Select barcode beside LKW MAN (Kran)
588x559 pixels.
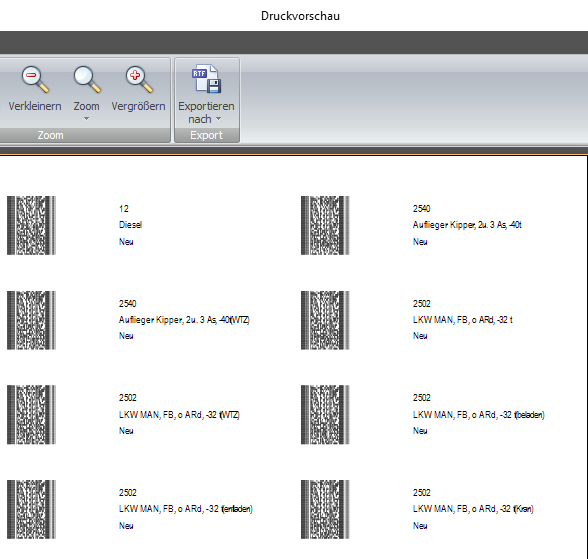pos(325,510)
